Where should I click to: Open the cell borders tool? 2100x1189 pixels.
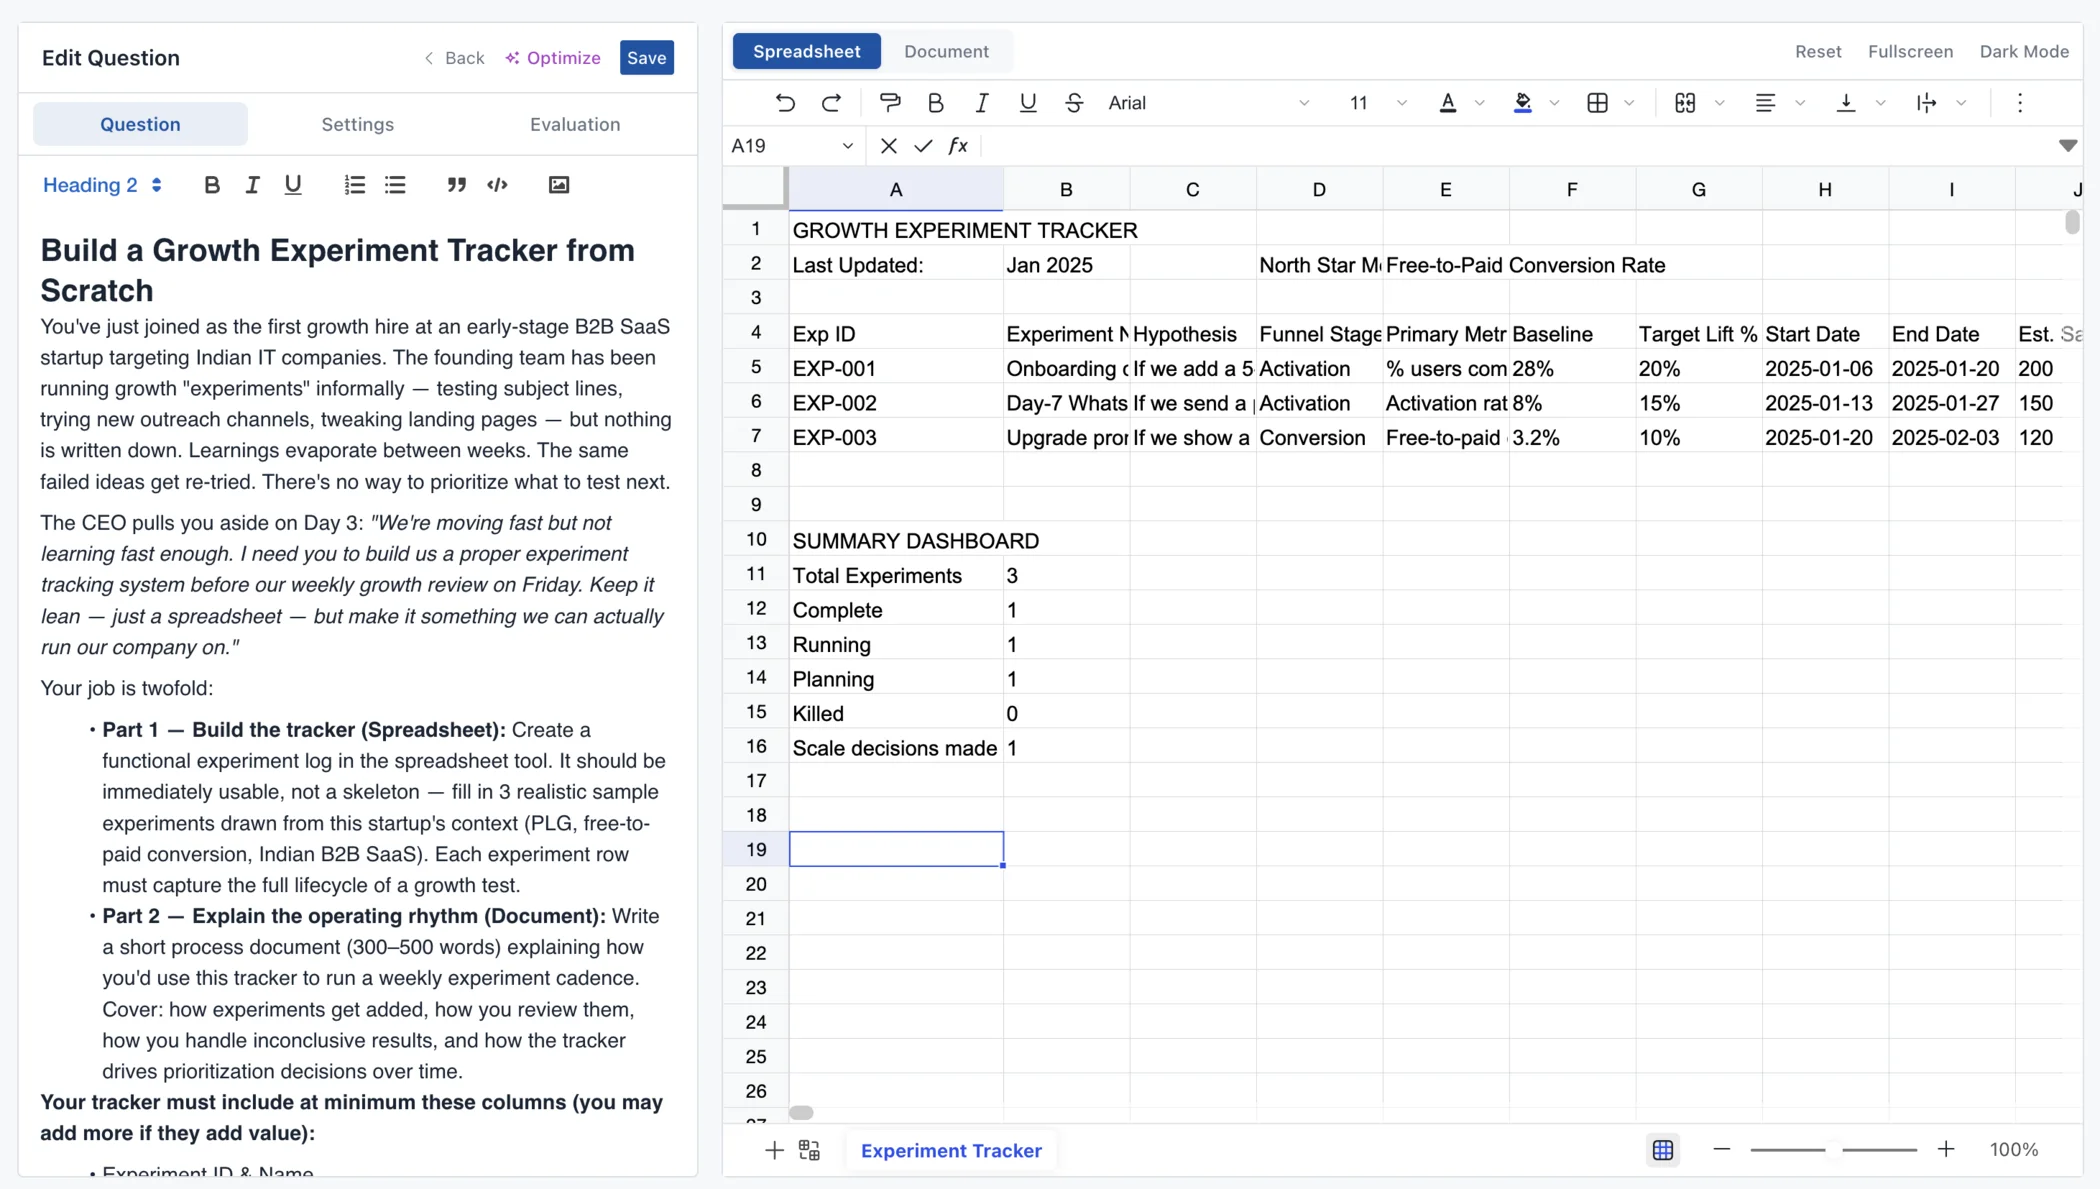tap(1597, 103)
